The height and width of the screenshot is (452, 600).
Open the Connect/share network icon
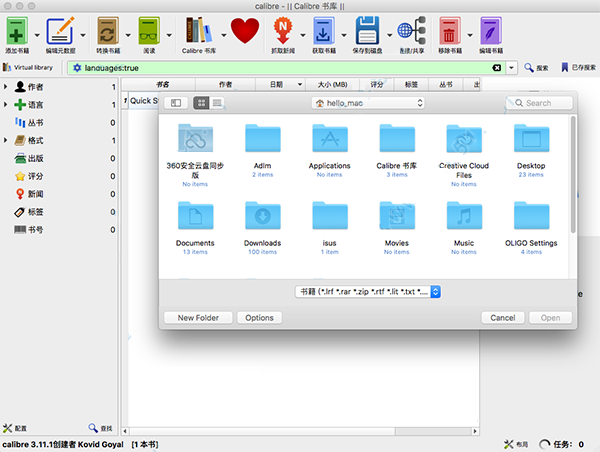coord(412,35)
